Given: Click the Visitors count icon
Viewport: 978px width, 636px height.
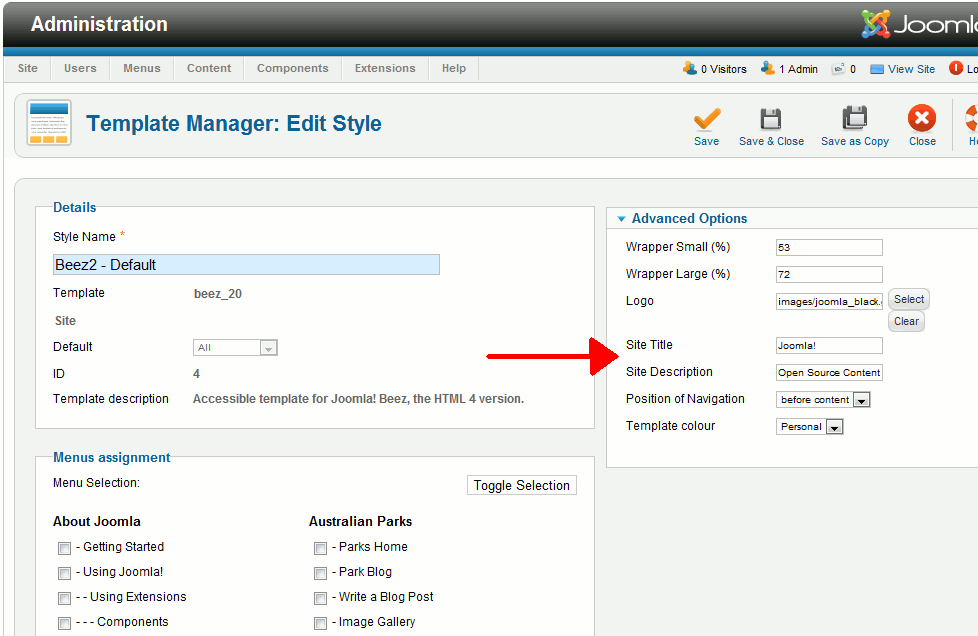Looking at the screenshot, I should pyautogui.click(x=690, y=69).
